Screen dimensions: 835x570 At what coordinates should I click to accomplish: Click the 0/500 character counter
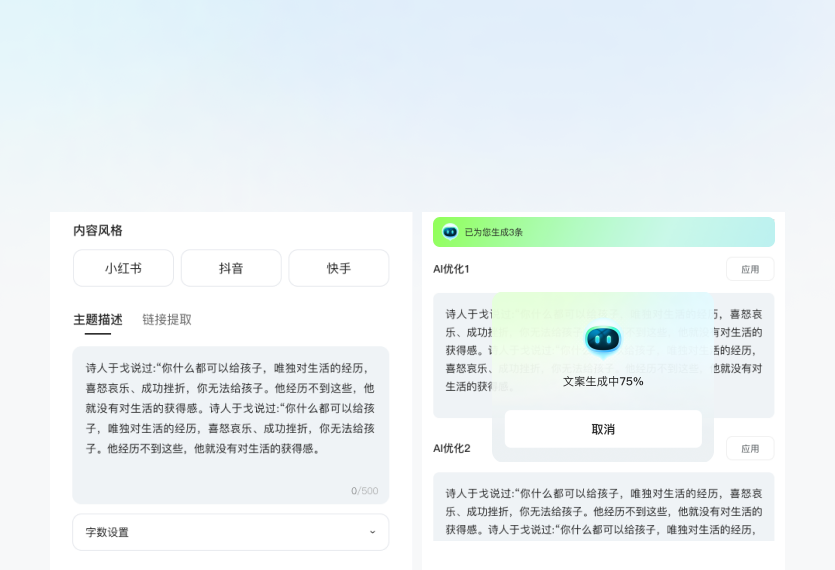tap(364, 491)
